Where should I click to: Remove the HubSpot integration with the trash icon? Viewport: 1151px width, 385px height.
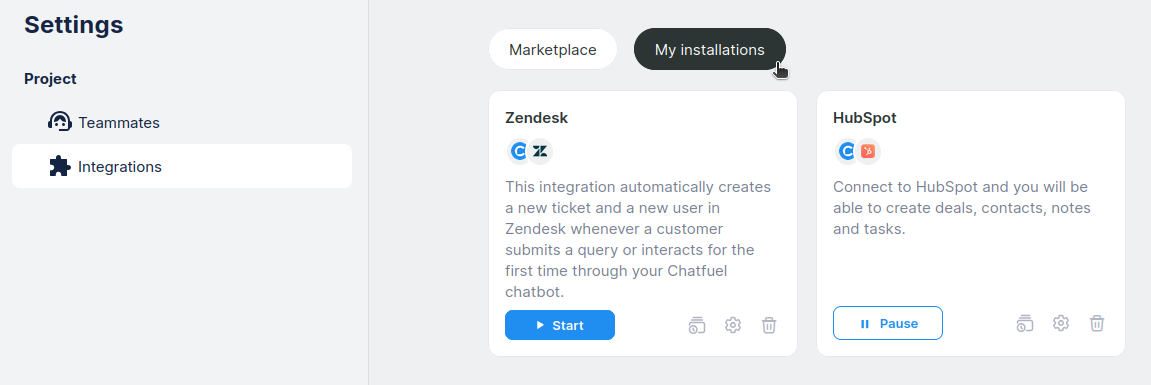(1097, 323)
